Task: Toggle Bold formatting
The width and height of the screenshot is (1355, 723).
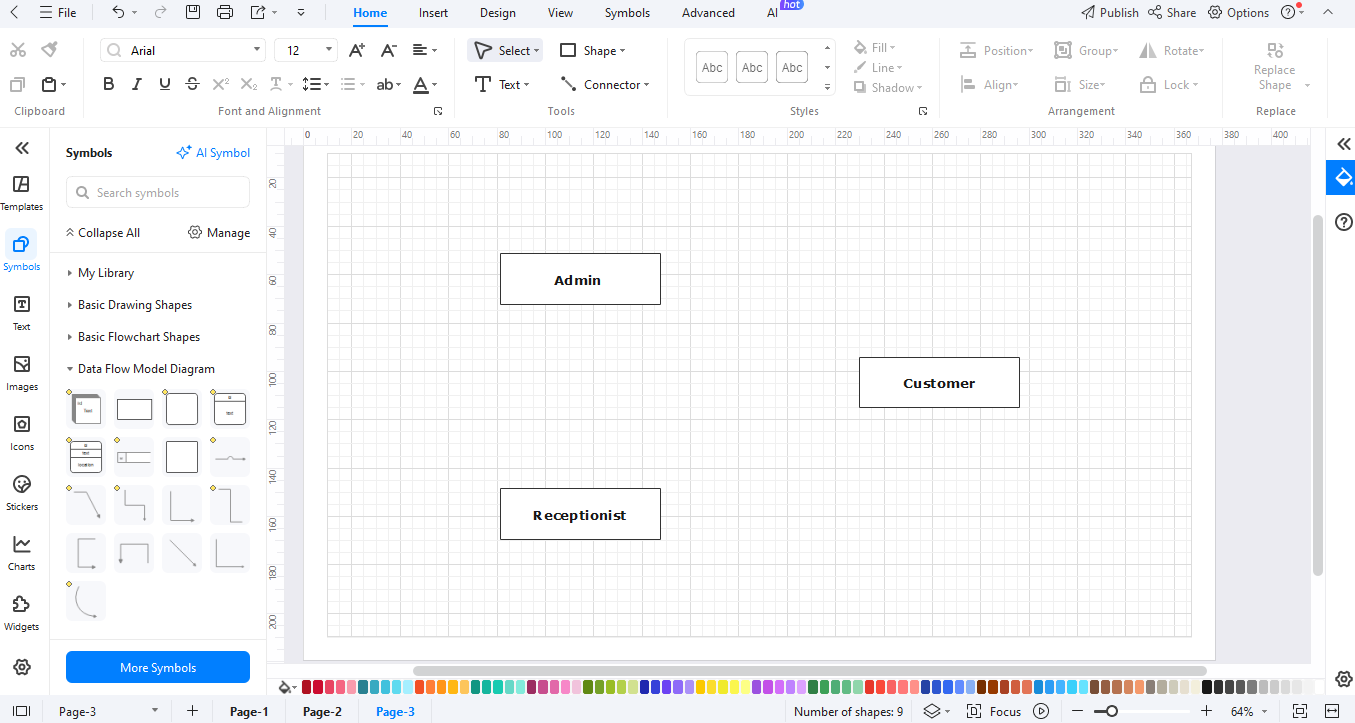Action: click(x=109, y=85)
